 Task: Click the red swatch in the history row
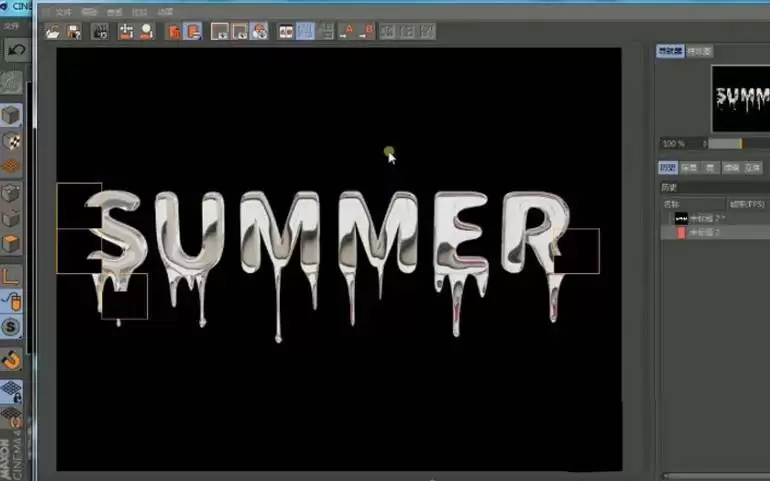point(681,232)
